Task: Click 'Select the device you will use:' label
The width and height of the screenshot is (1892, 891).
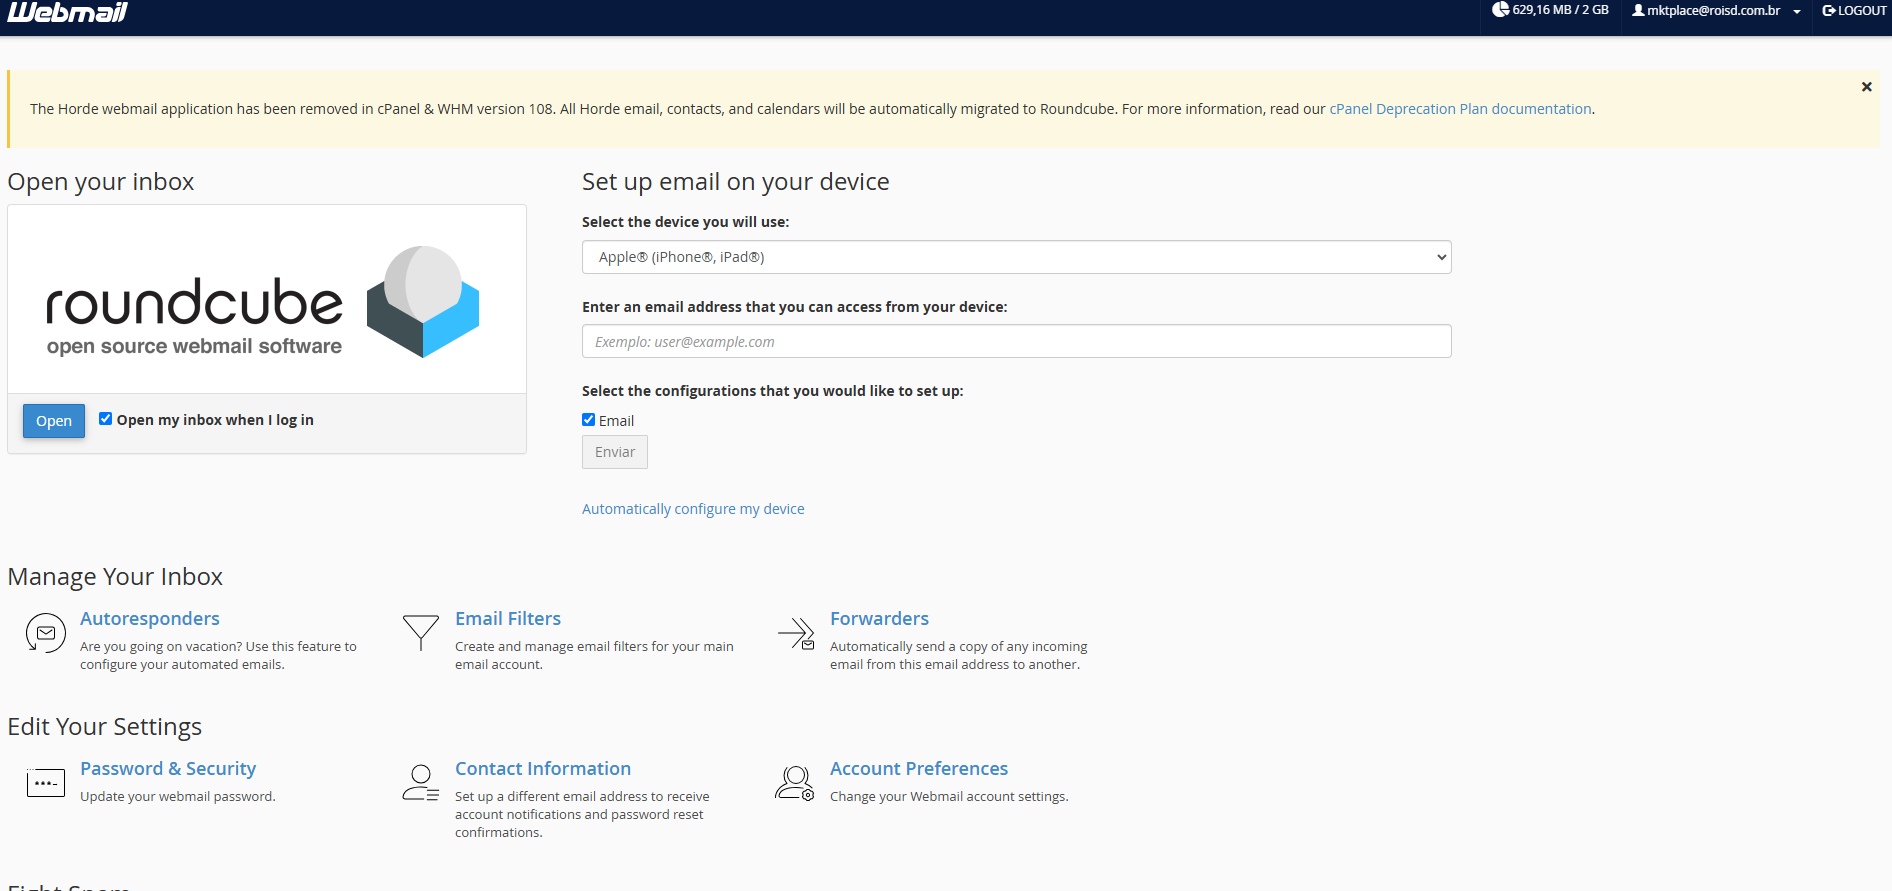Action: pyautogui.click(x=685, y=222)
